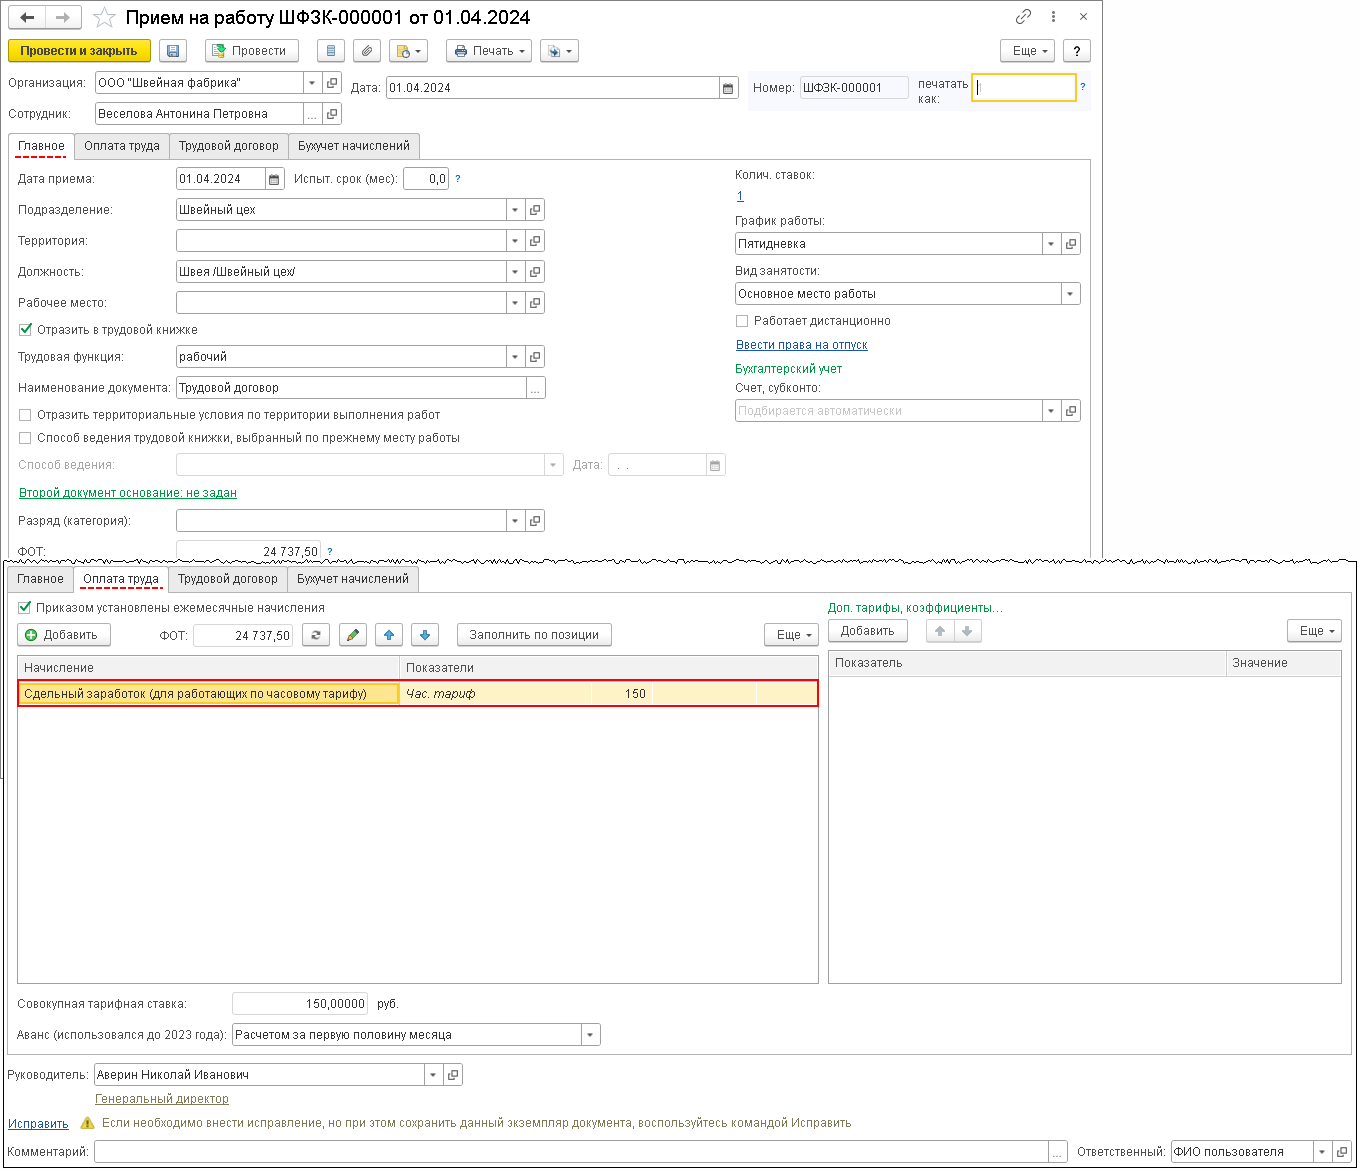Enable the Работает дистанционно checkbox
This screenshot has width=1360, height=1171.
coord(742,321)
